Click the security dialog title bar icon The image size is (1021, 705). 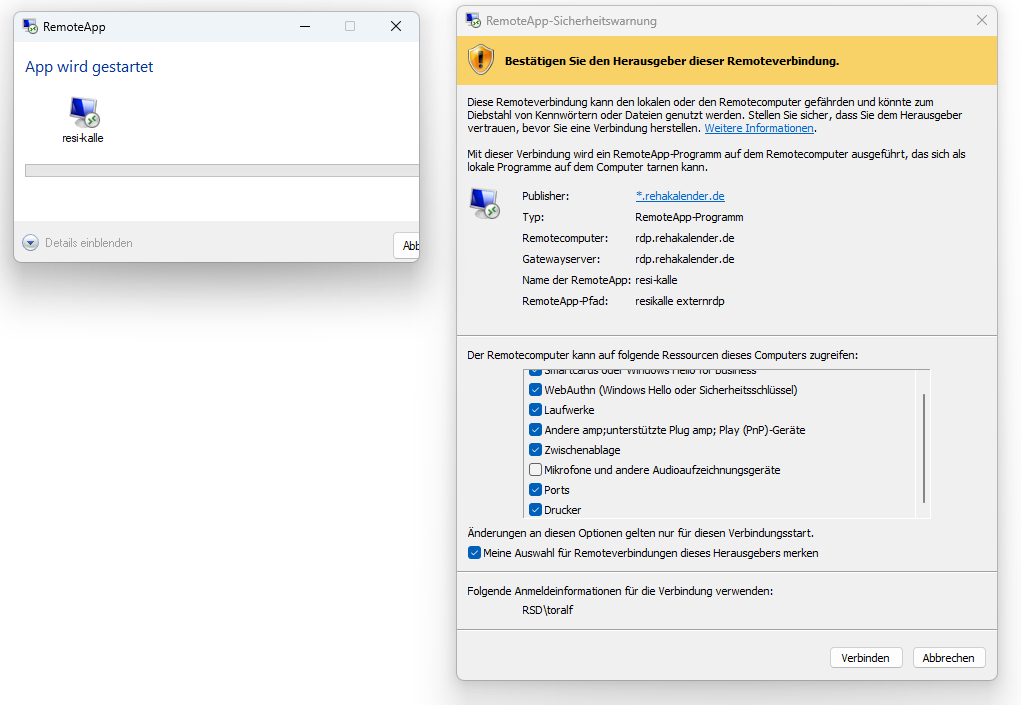click(473, 20)
